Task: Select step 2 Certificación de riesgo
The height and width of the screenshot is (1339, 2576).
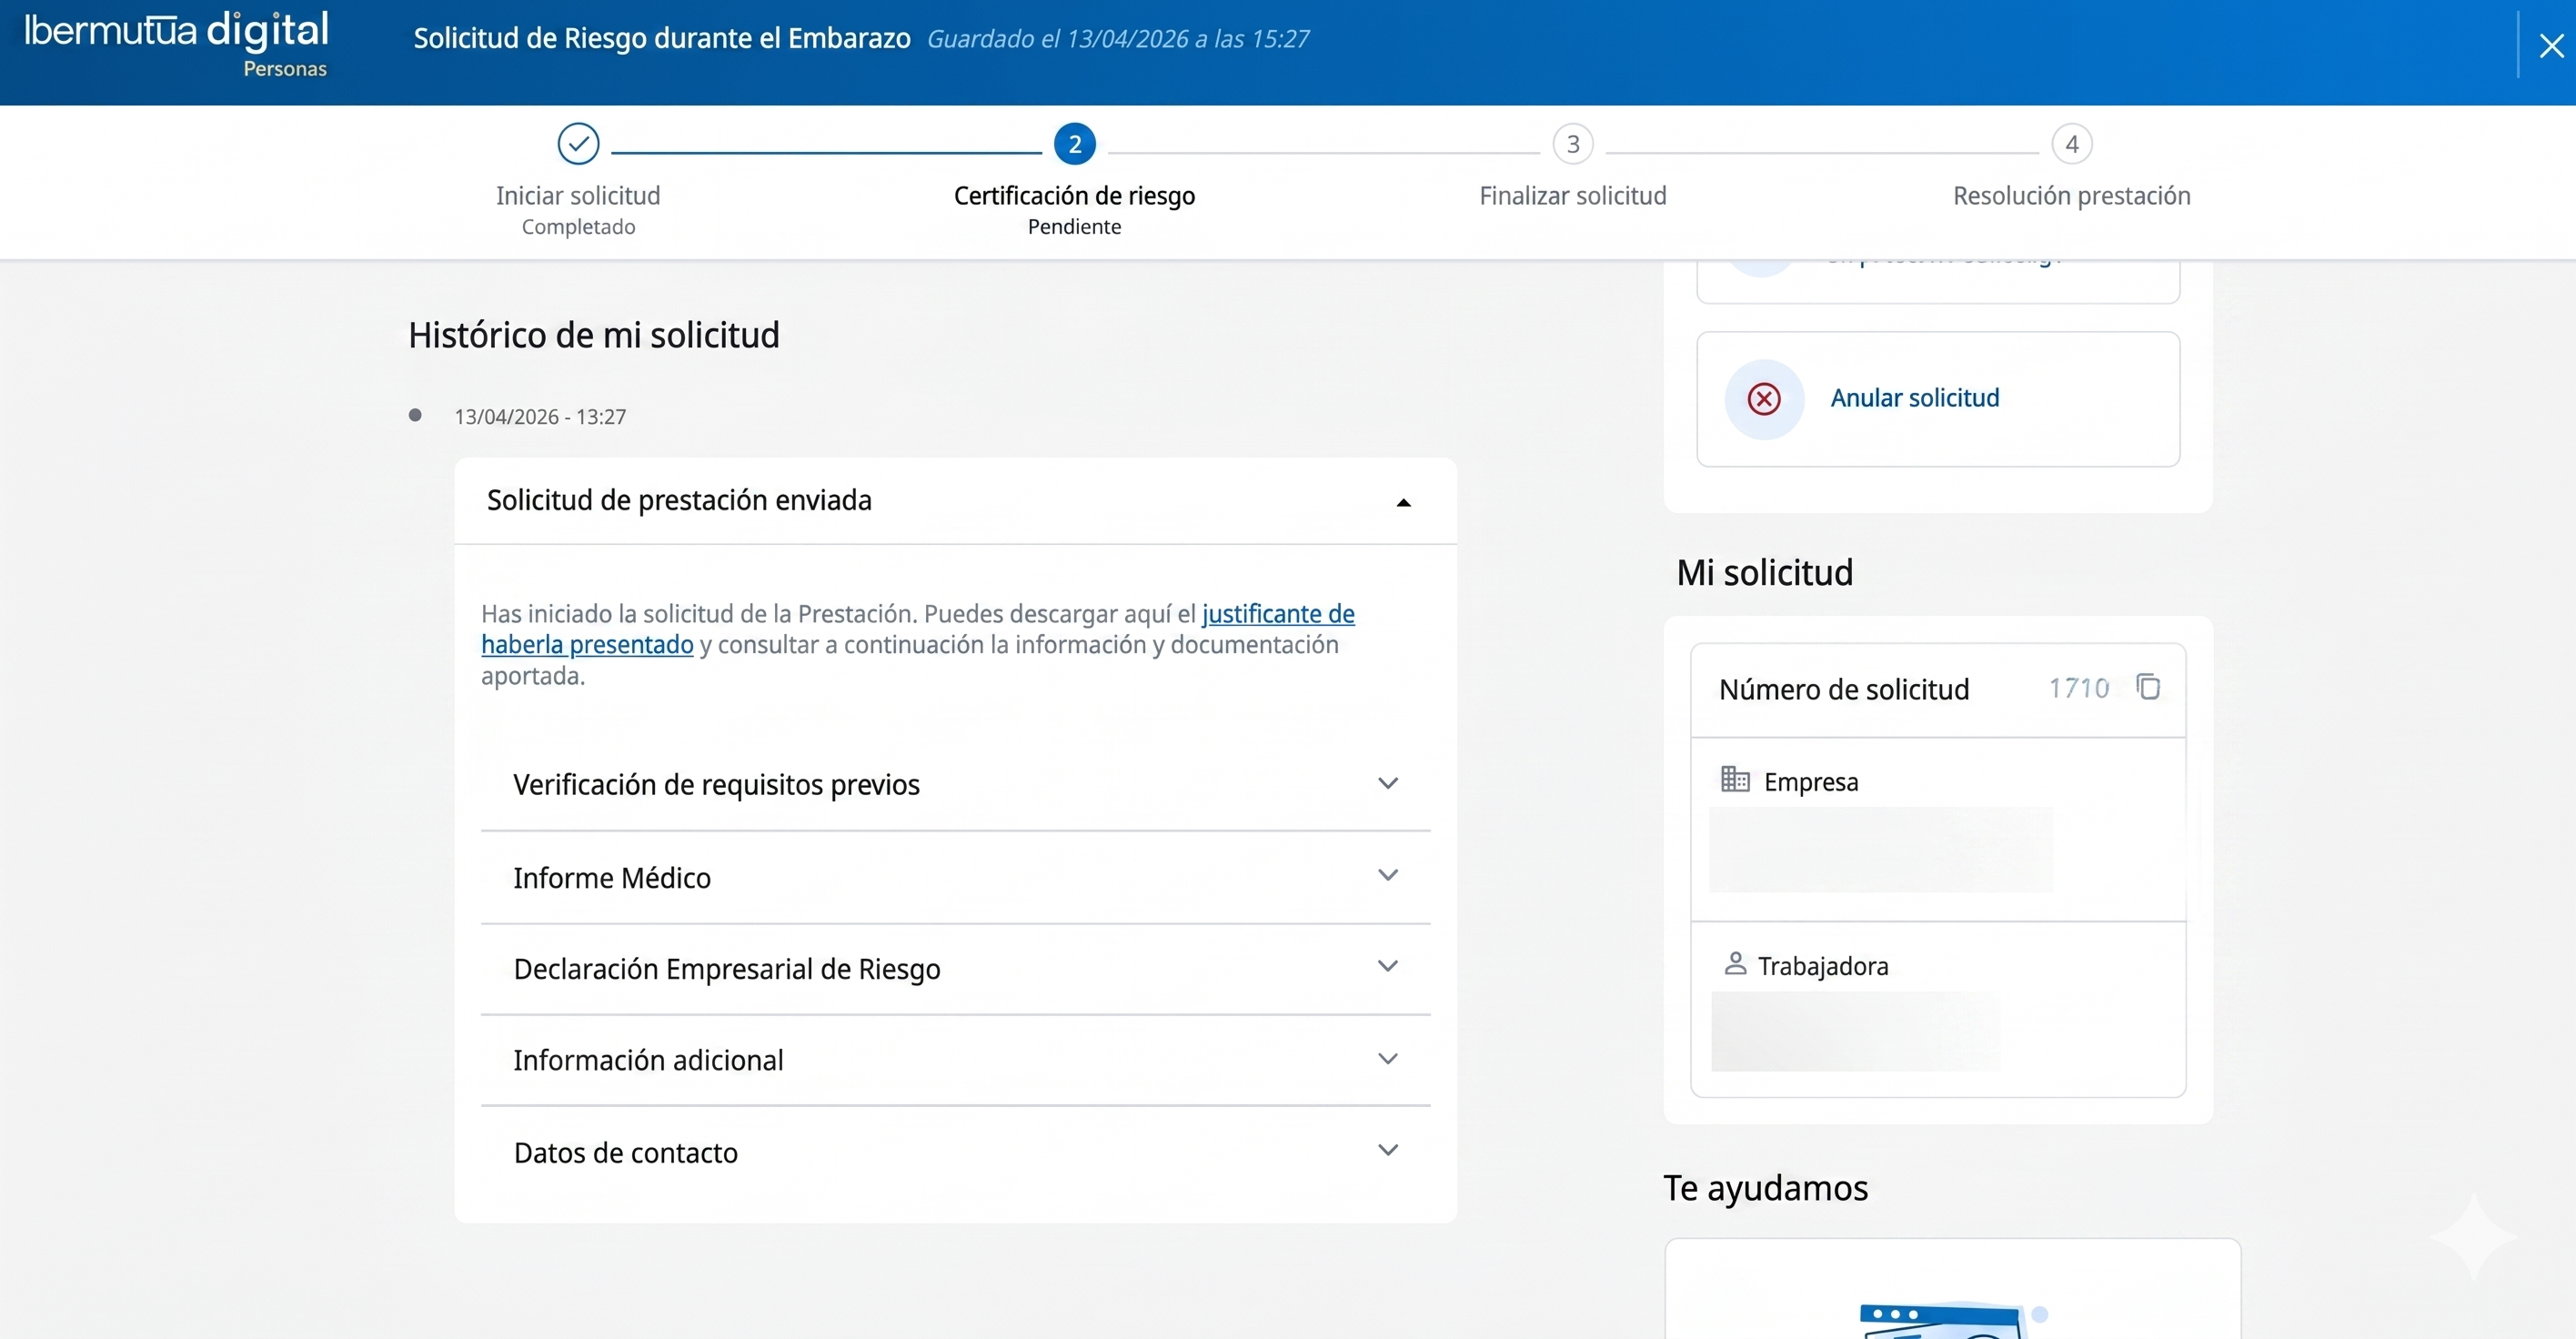Action: [1074, 145]
